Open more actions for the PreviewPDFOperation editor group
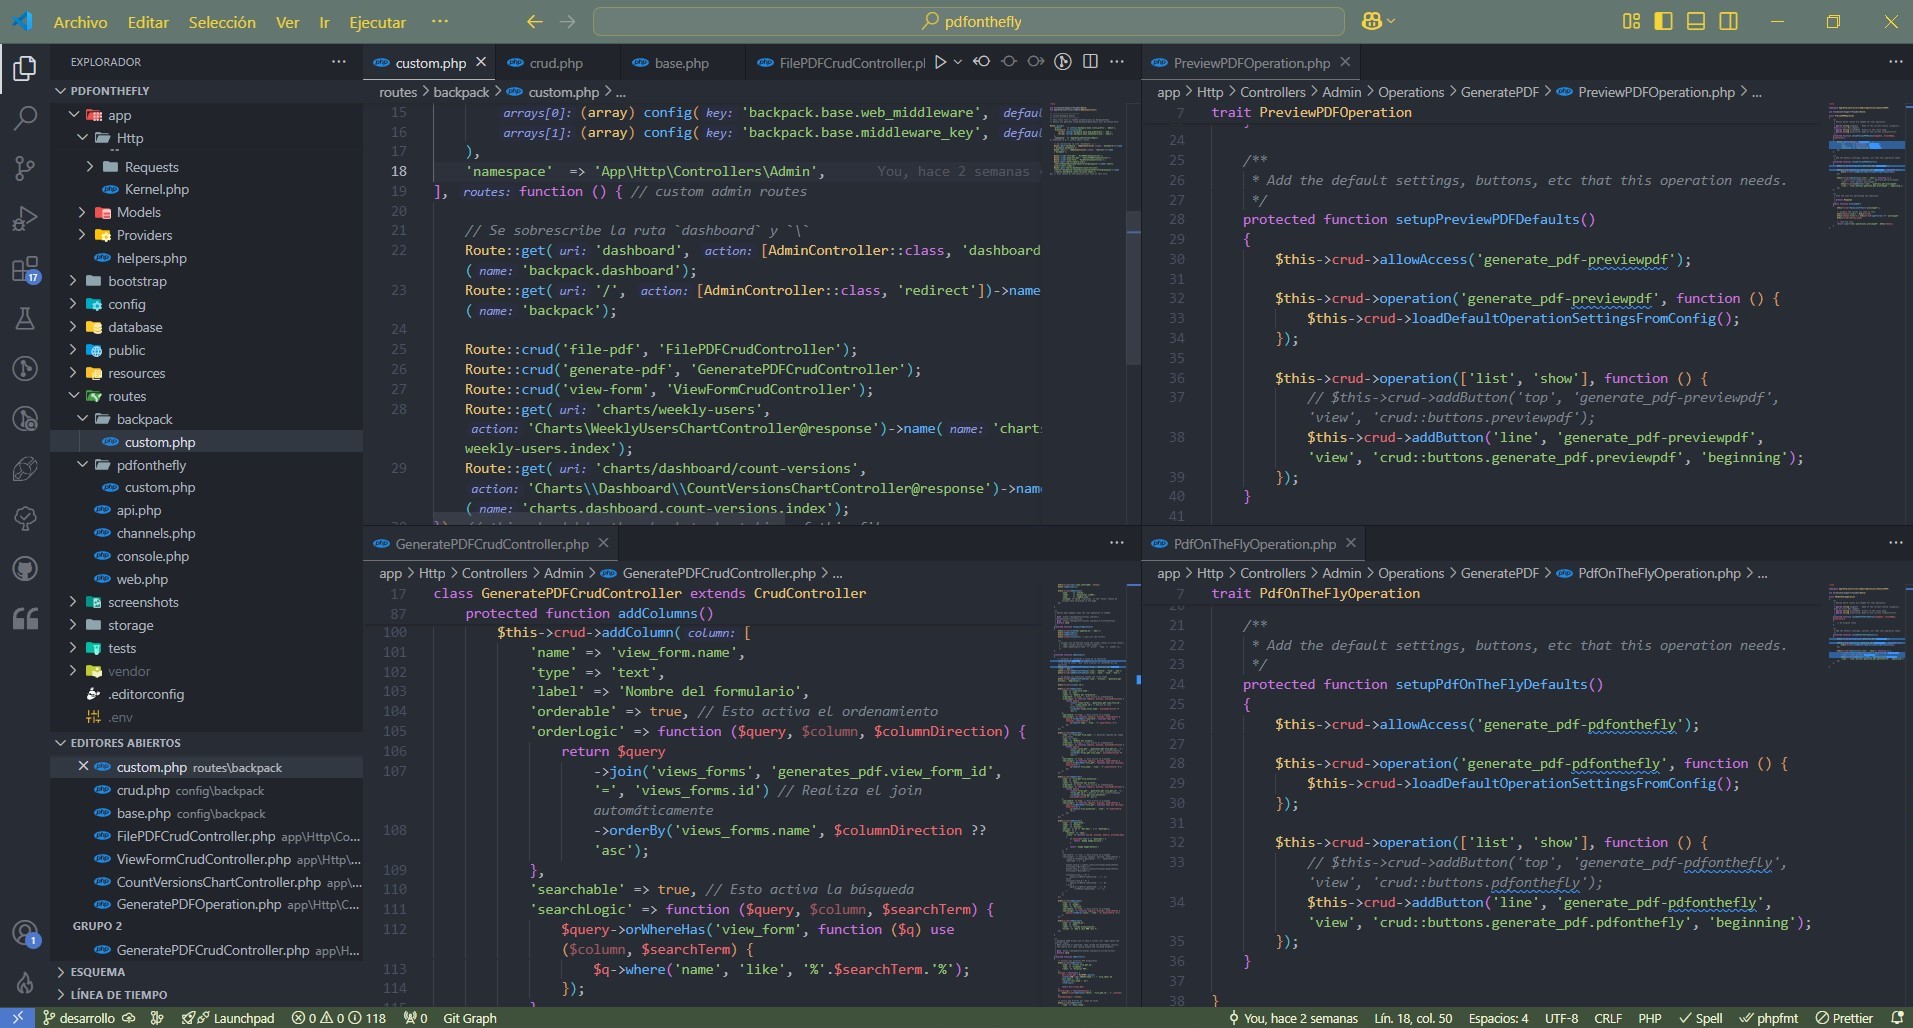Screen dimensions: 1913x1028 coord(1895,62)
